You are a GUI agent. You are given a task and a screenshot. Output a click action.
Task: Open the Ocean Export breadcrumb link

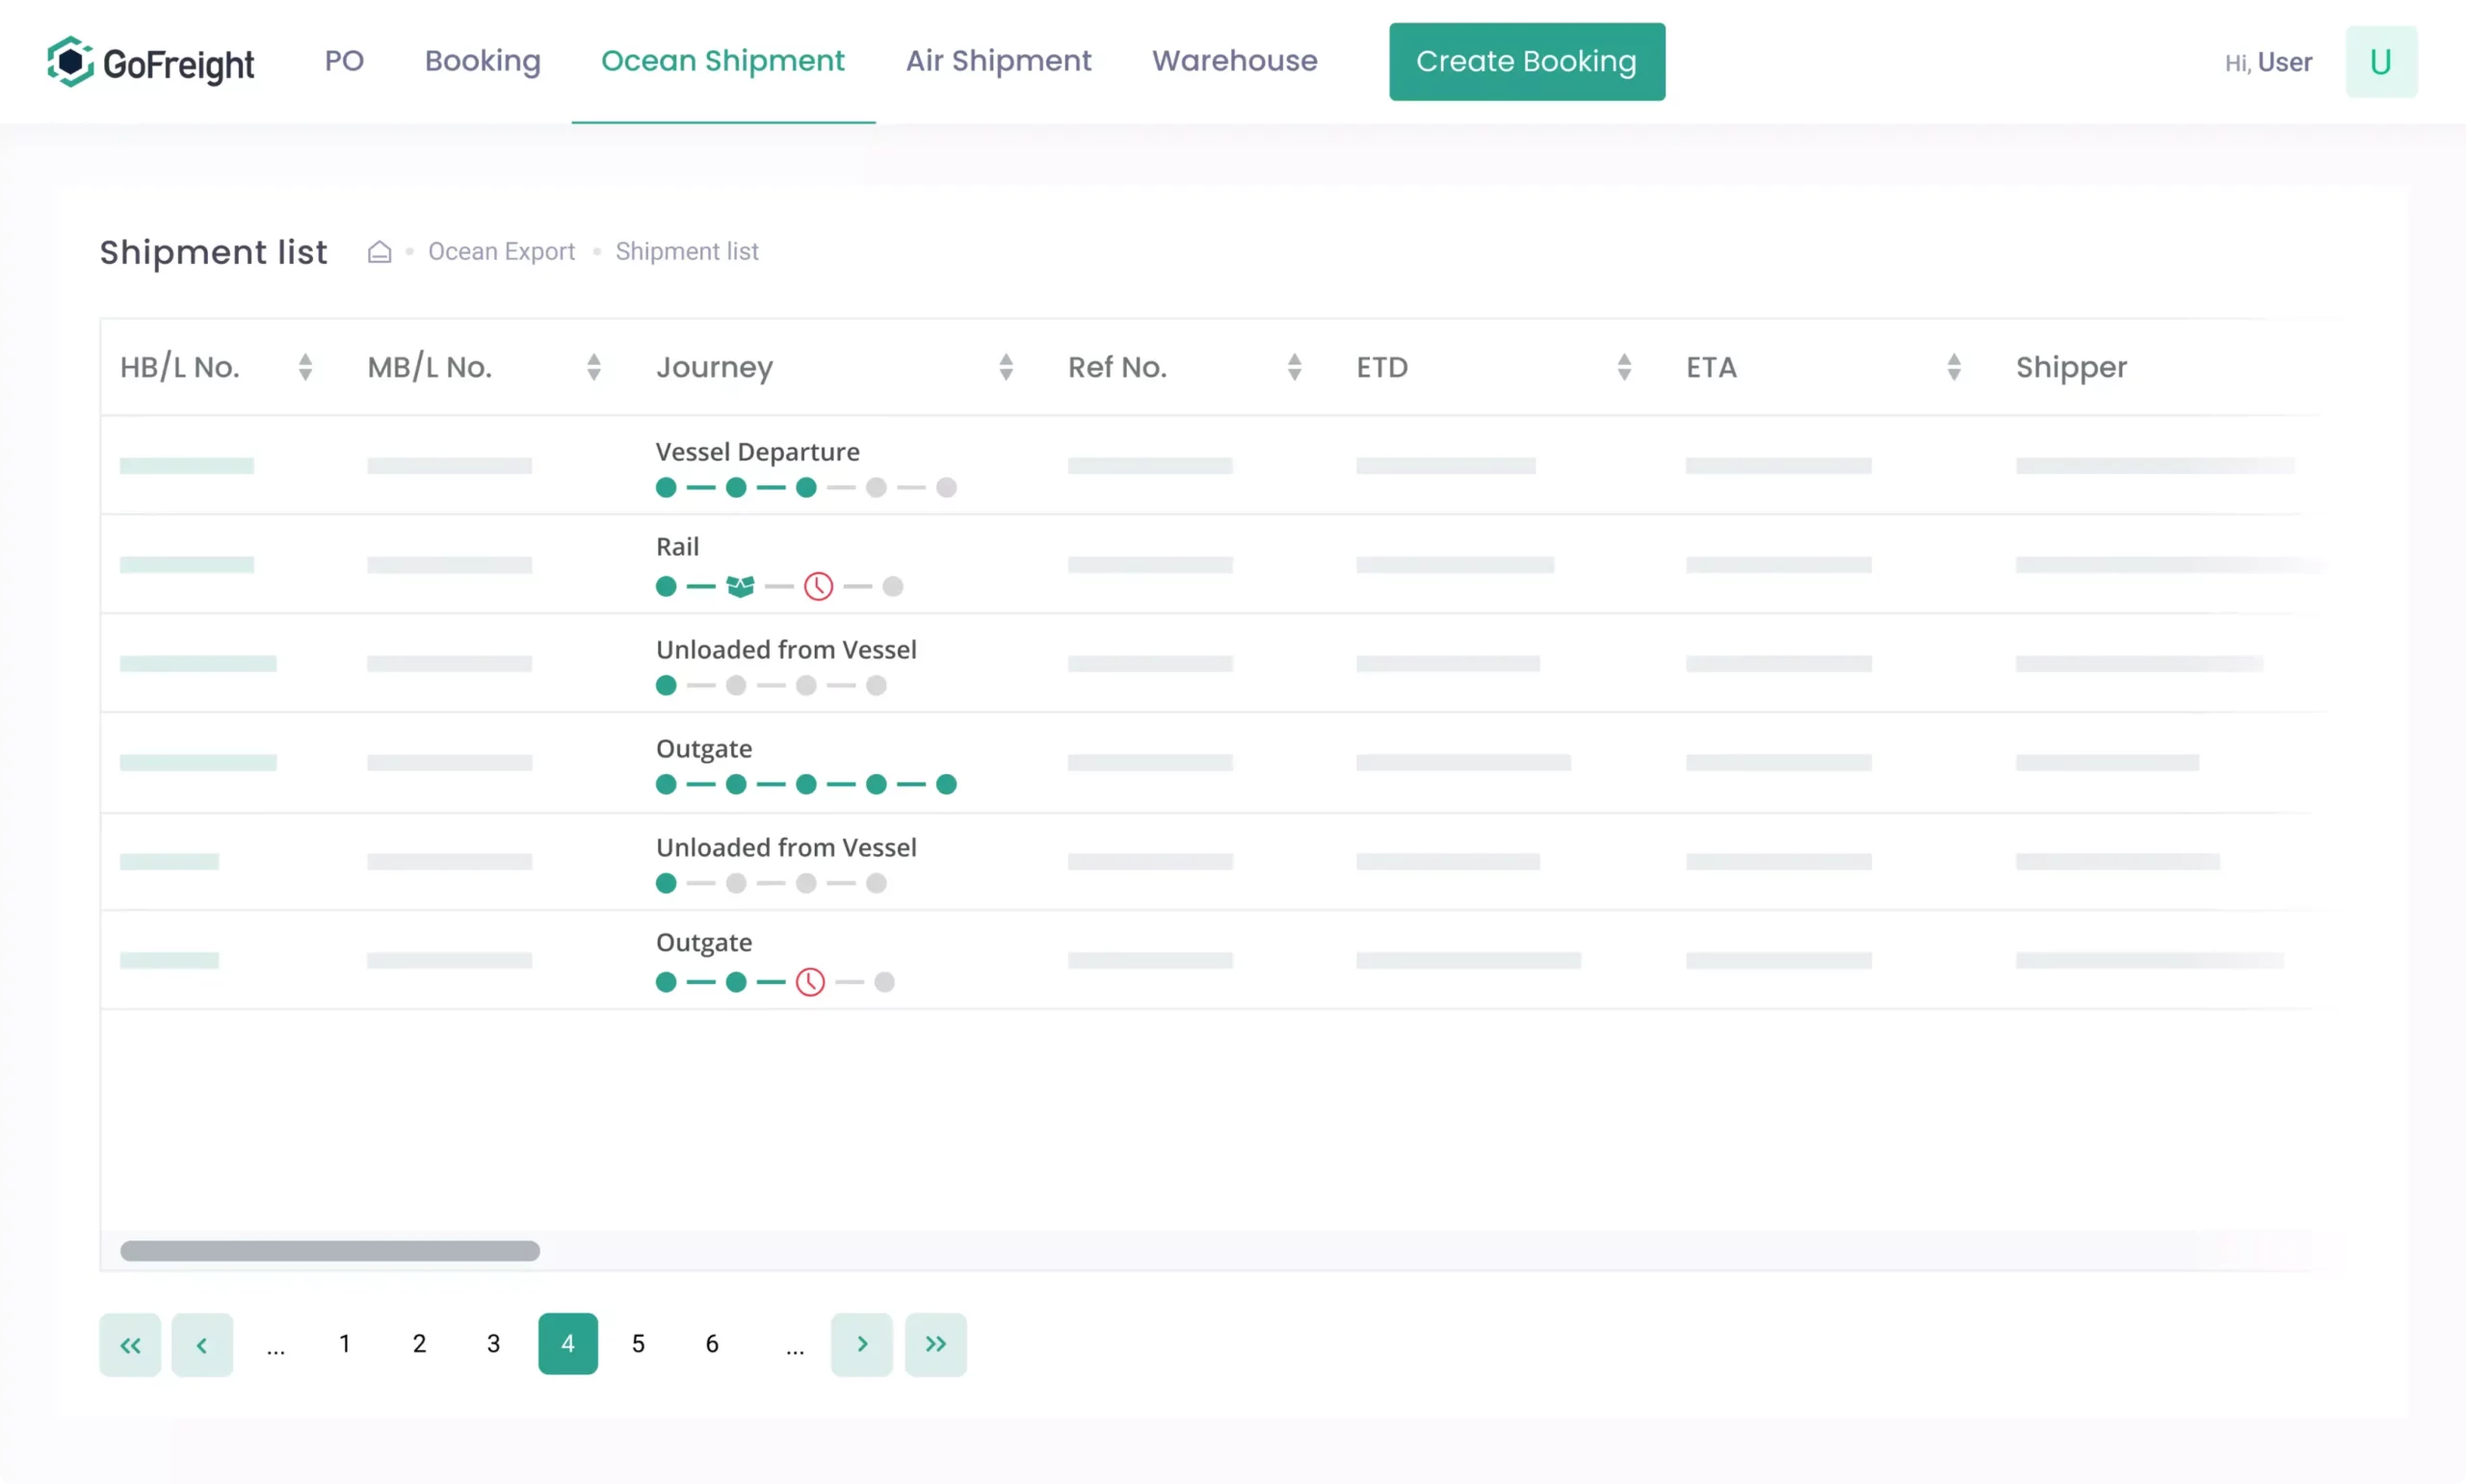pyautogui.click(x=501, y=251)
